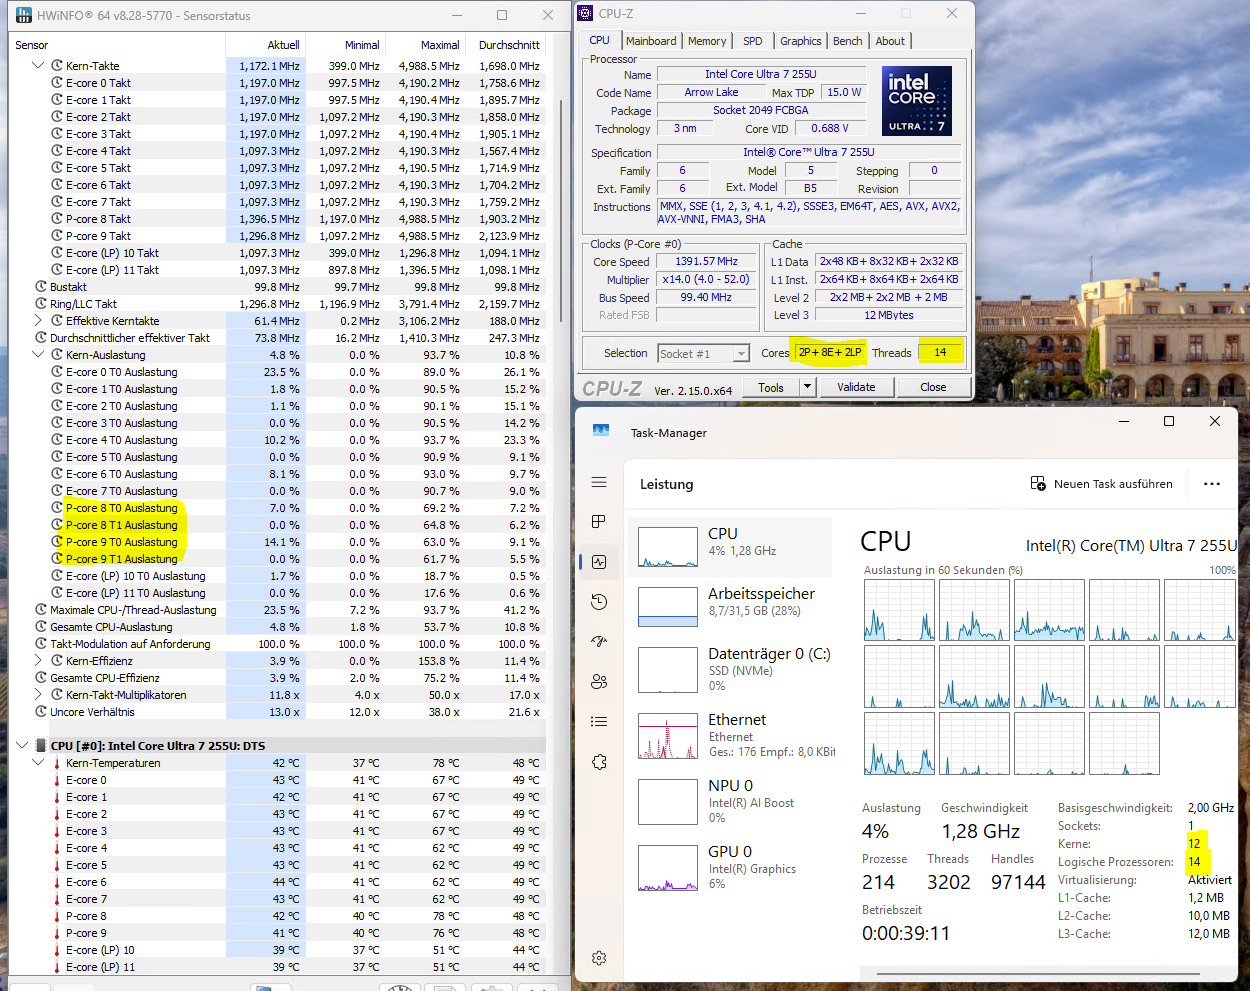Click Neuen Task ausführen button
The height and width of the screenshot is (991, 1250).
(x=1101, y=483)
